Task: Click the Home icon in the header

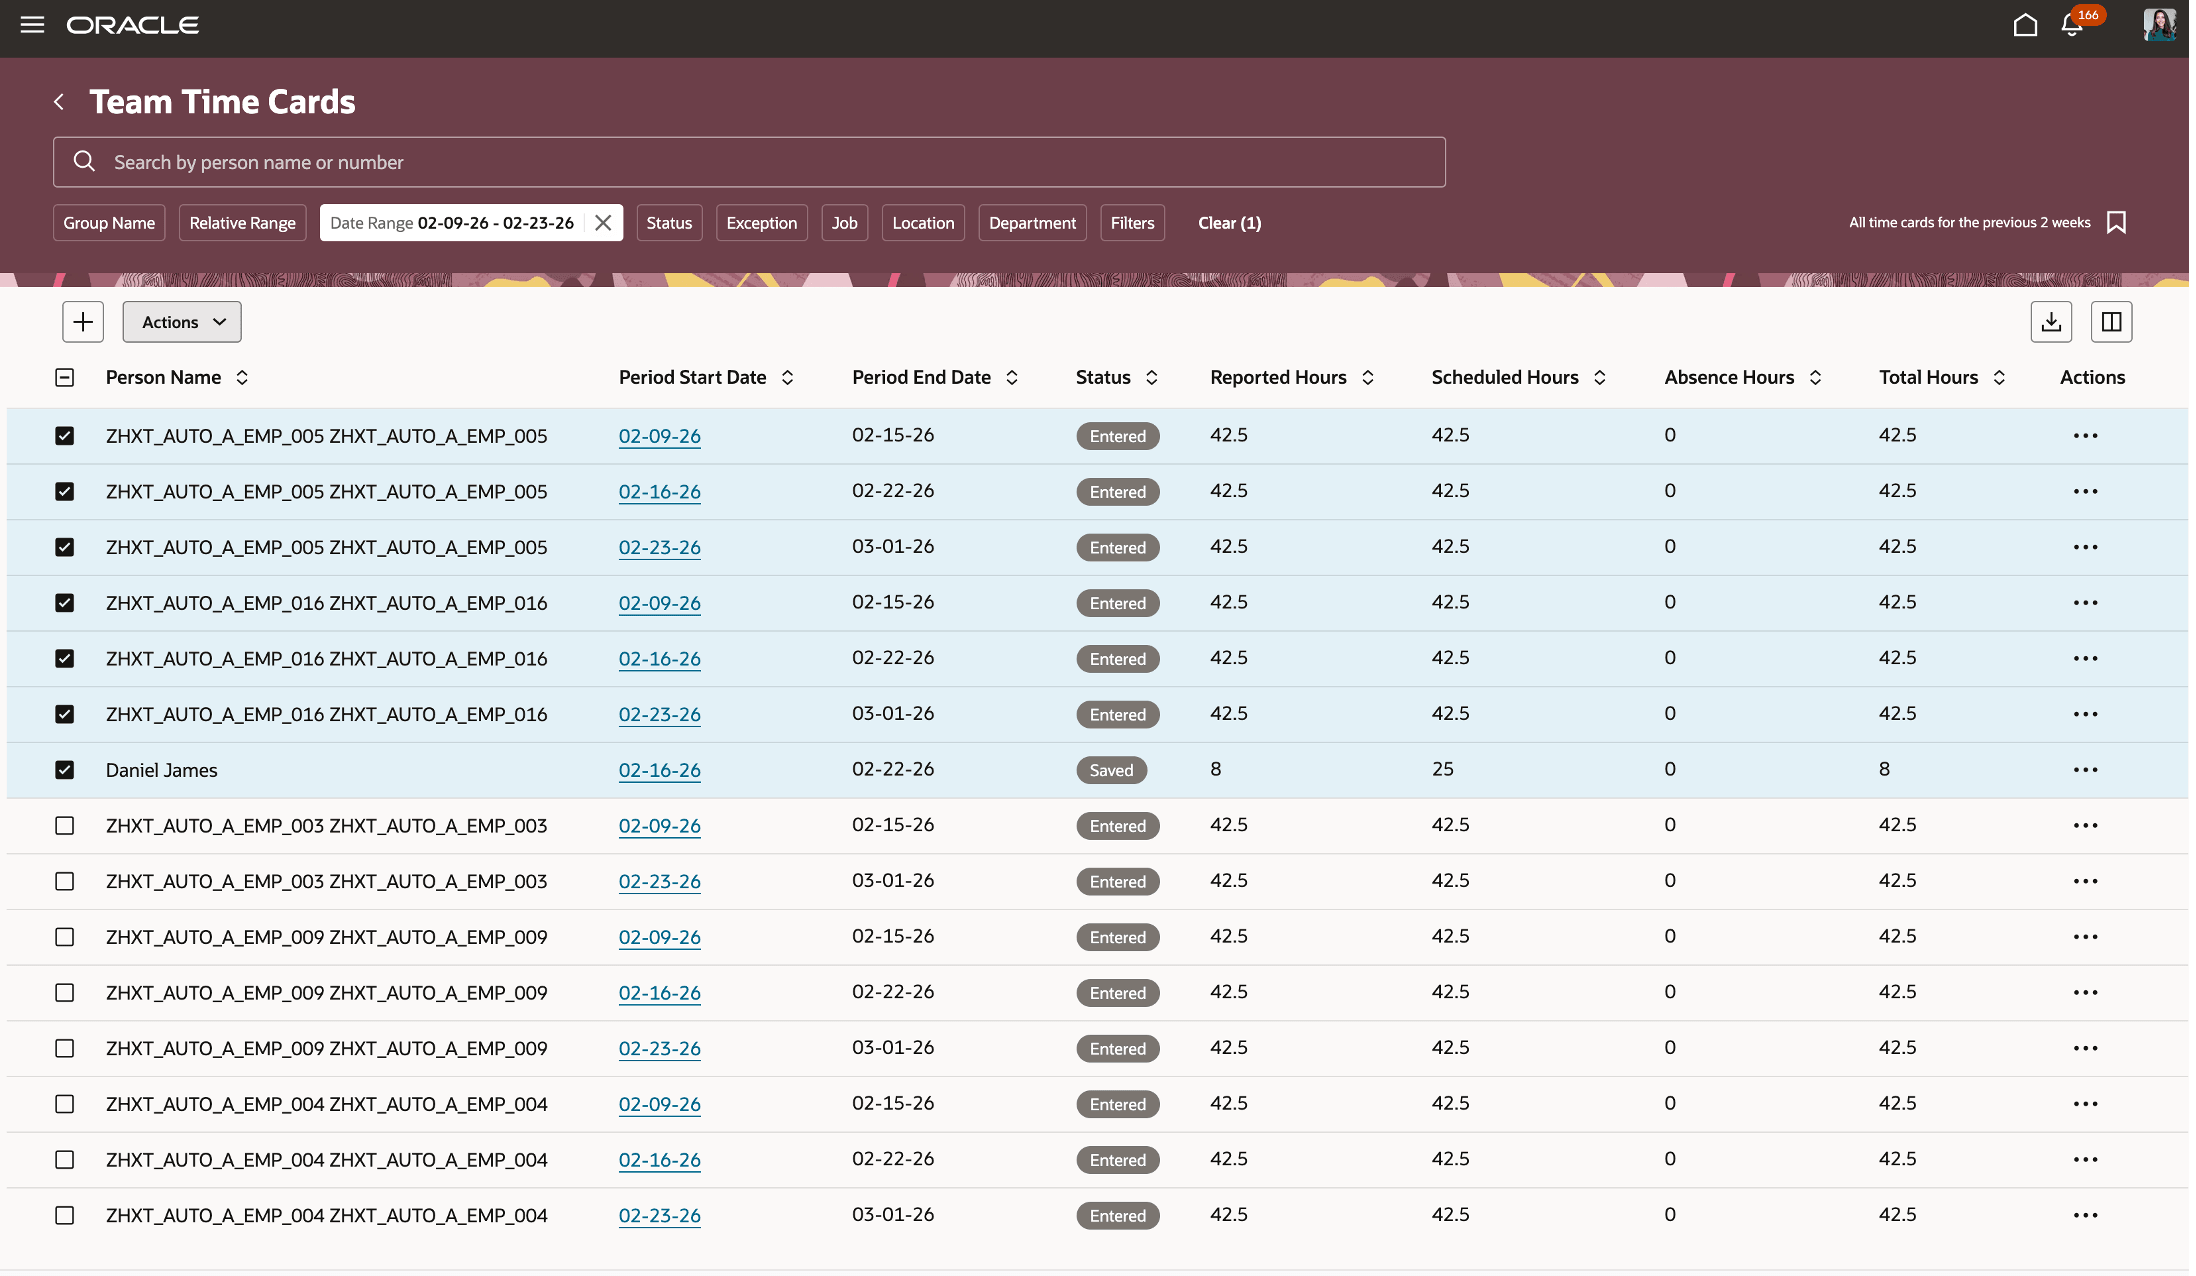Action: (2026, 25)
